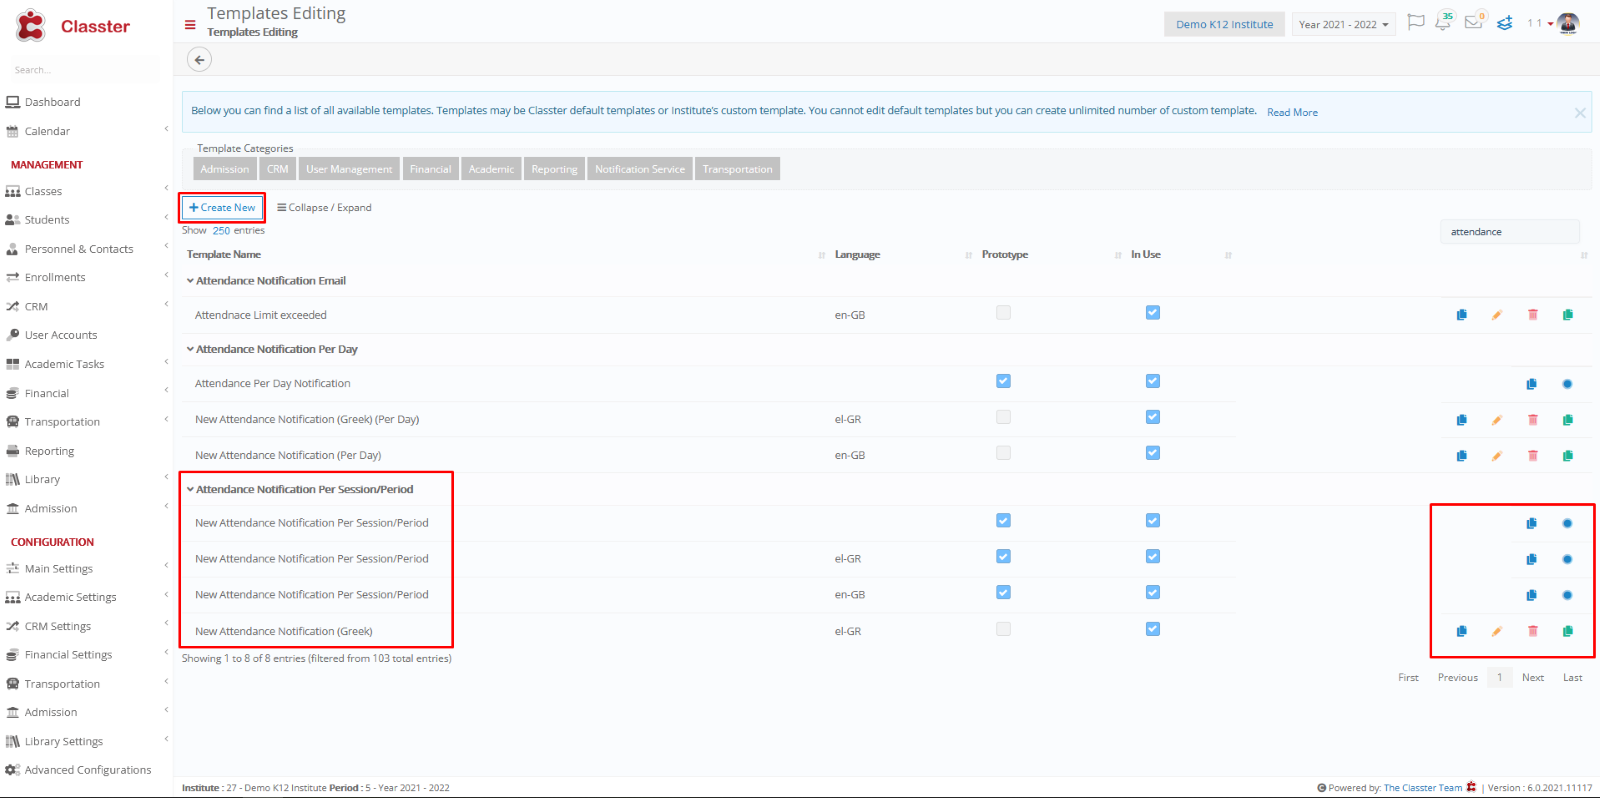Delete the last New Attendance Notification (Greek) row
Screen dimensions: 1600x798
pyautogui.click(x=1532, y=631)
